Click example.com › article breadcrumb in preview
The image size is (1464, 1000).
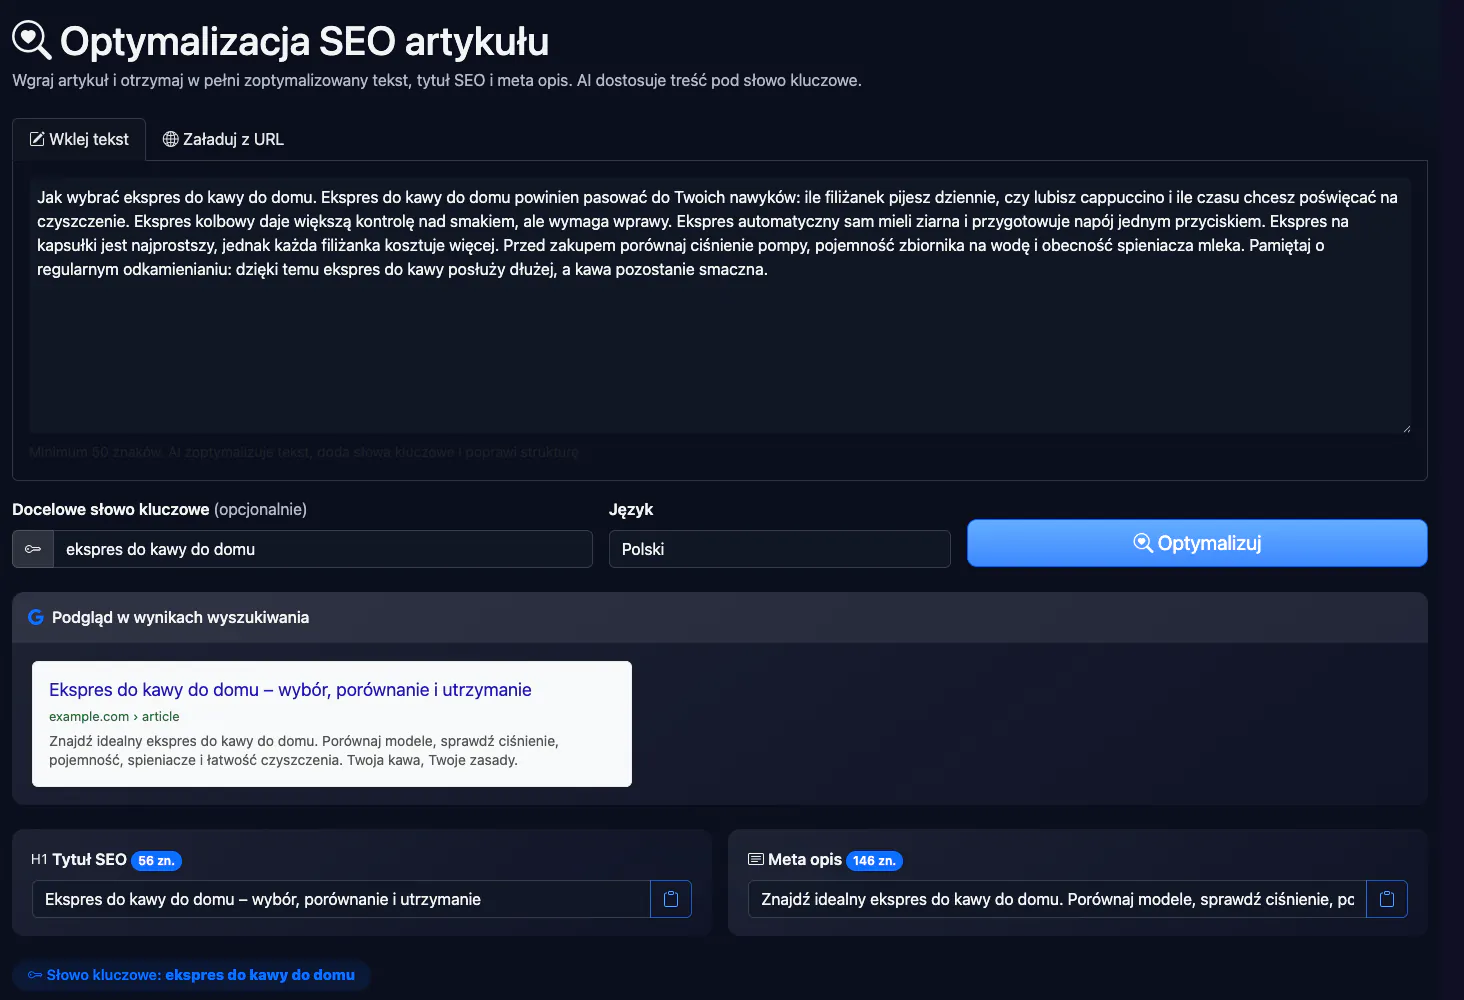114,716
